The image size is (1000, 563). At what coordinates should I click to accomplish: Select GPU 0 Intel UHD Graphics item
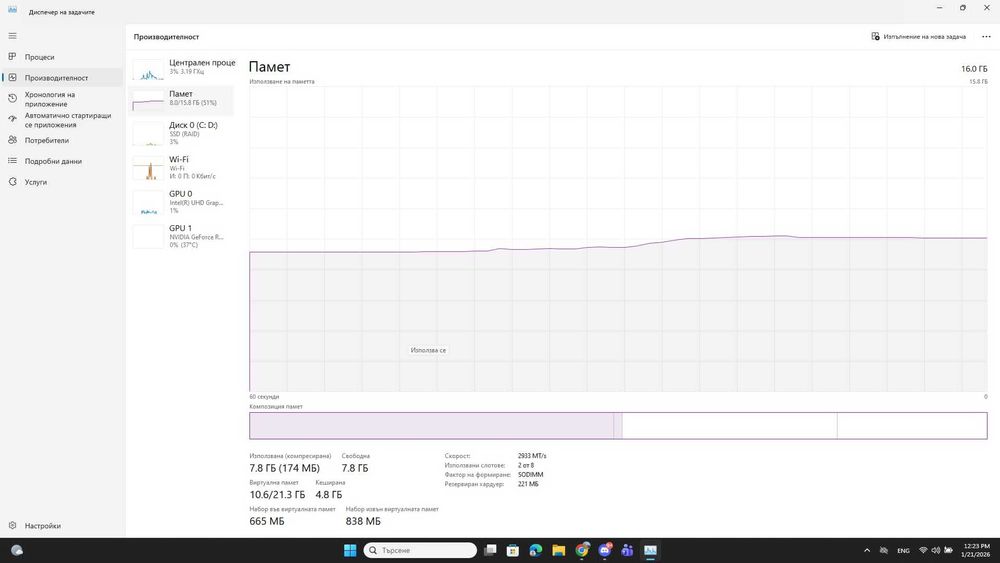[x=182, y=201]
